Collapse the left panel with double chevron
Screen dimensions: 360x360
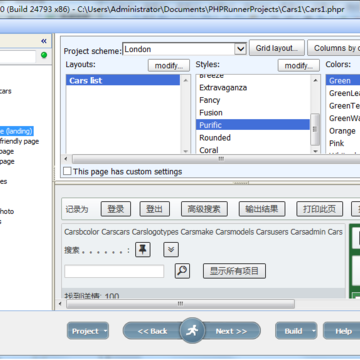[44, 41]
